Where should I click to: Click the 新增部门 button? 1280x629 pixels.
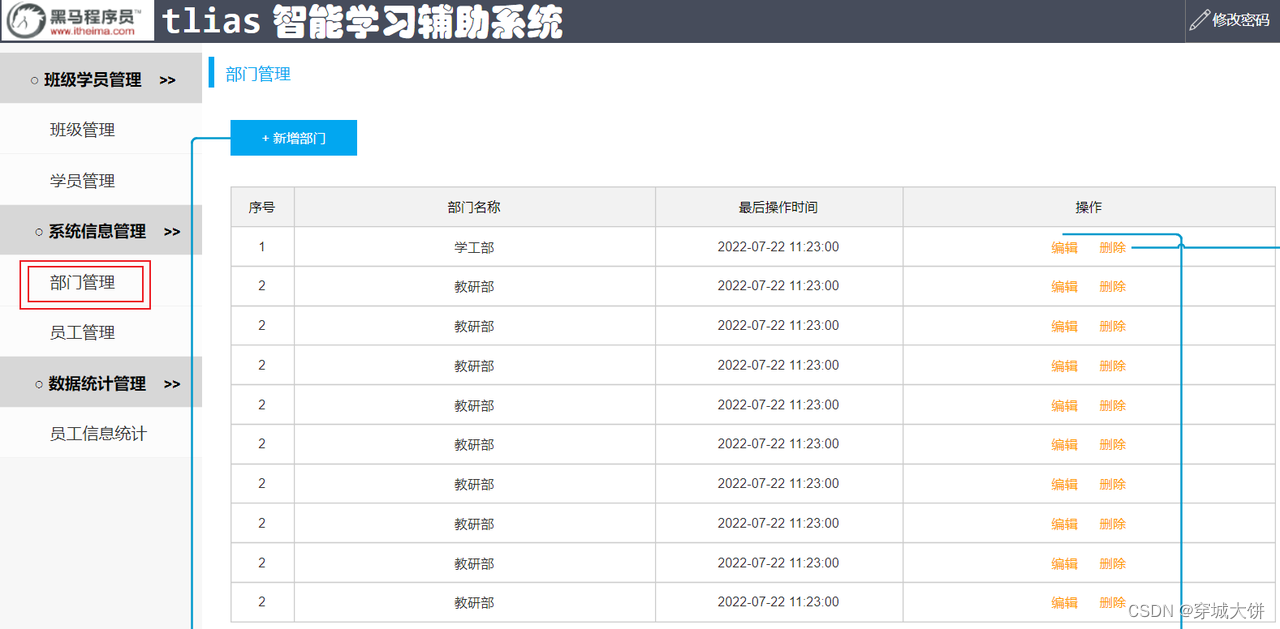293,137
